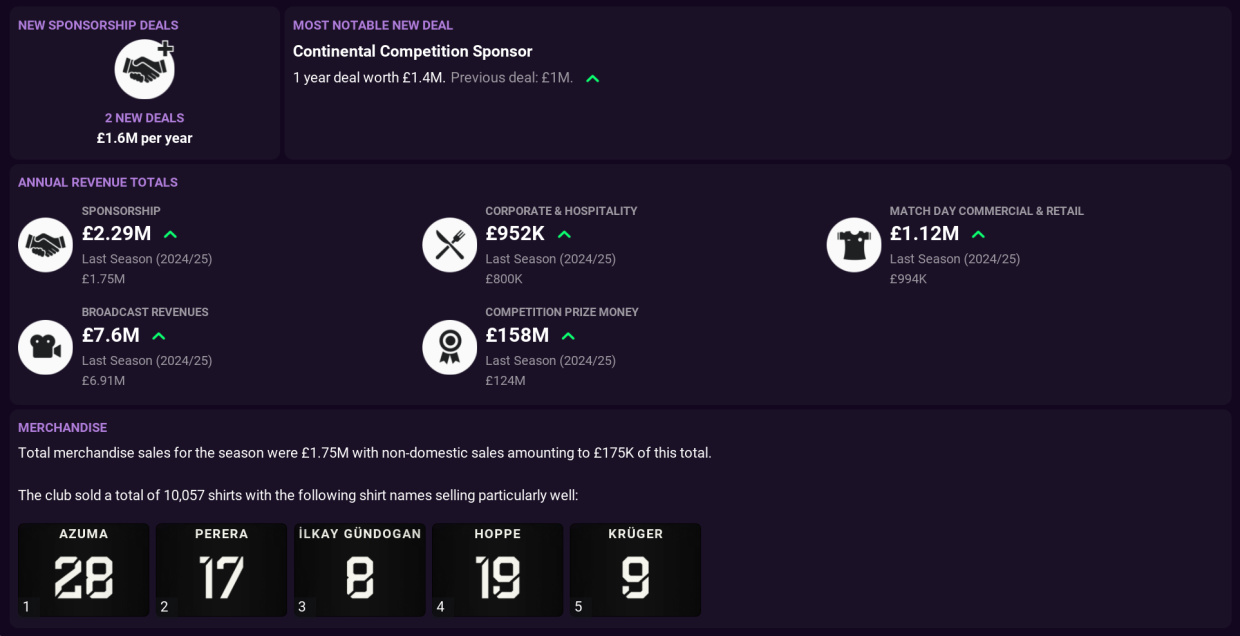Click the green arrow beside £2.29M
The height and width of the screenshot is (636, 1240).
point(170,234)
